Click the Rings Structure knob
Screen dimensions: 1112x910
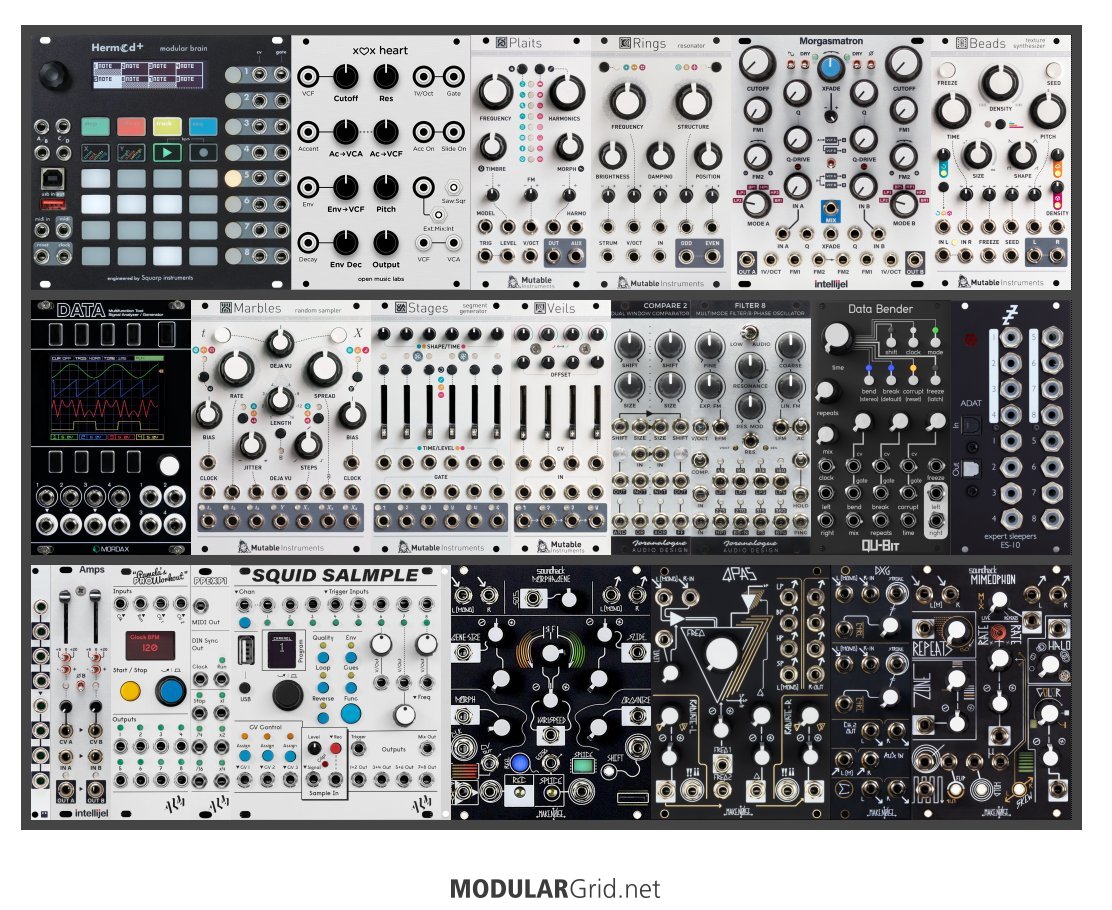point(693,101)
